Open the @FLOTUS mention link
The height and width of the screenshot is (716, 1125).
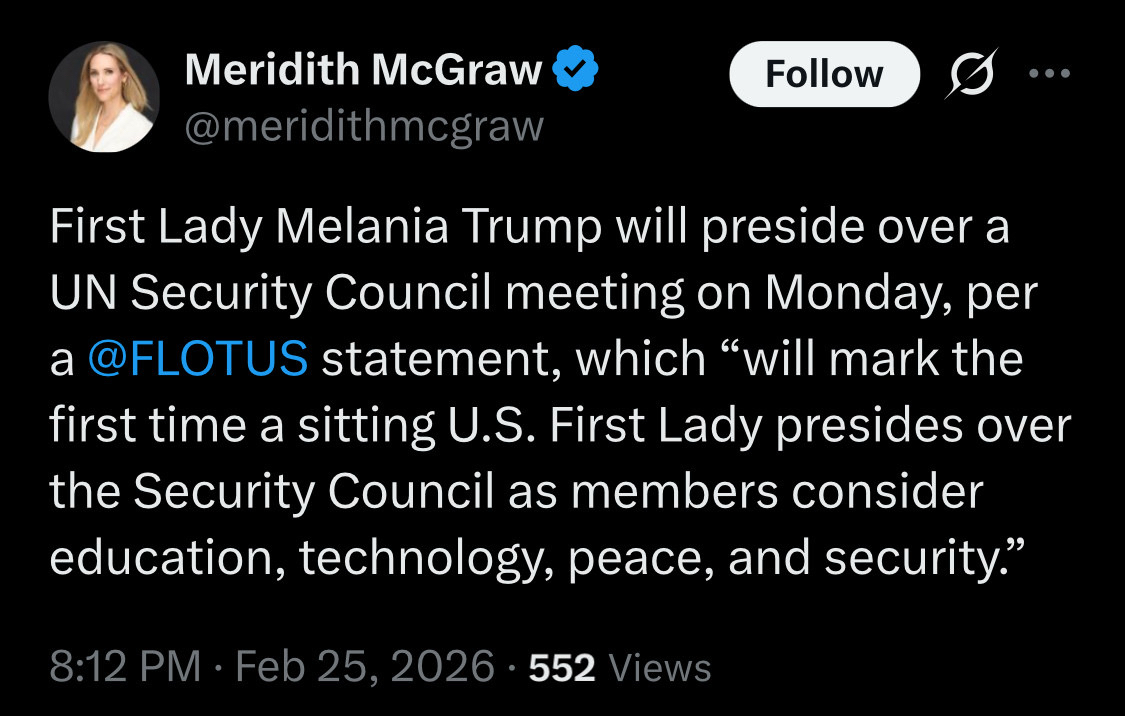click(198, 360)
